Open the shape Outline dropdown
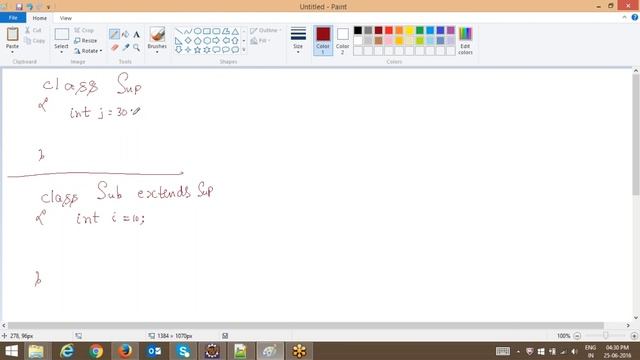The image size is (640, 360). [266, 30]
